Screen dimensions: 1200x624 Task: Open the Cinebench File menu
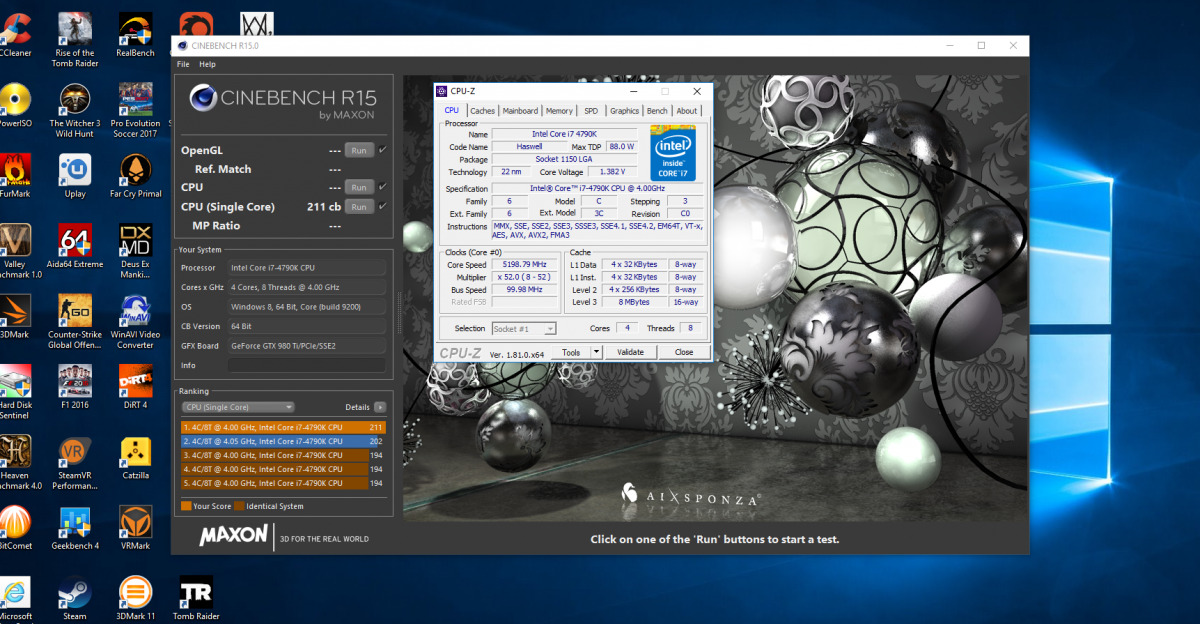pyautogui.click(x=183, y=64)
